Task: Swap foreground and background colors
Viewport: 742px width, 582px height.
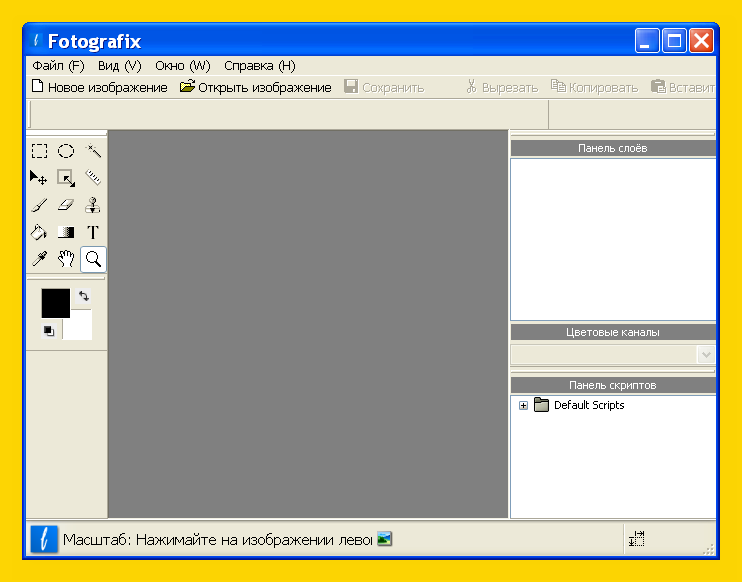Action: point(84,296)
